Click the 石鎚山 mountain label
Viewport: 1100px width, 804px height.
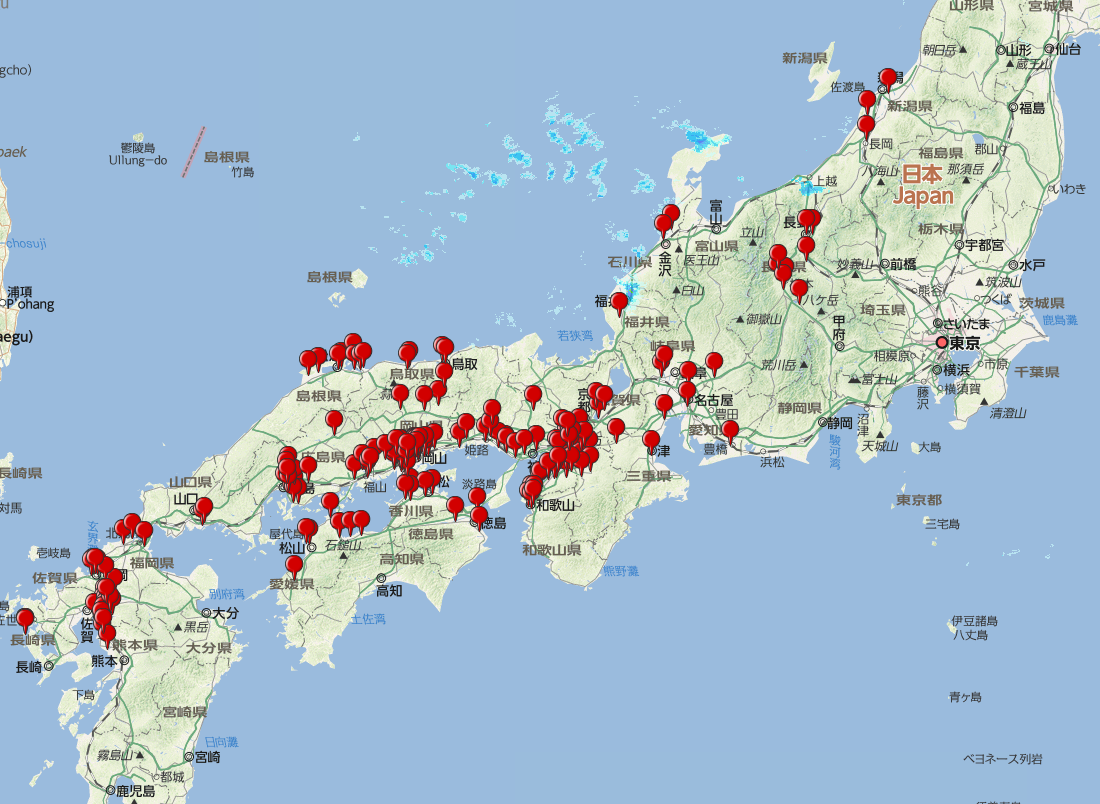[x=344, y=544]
